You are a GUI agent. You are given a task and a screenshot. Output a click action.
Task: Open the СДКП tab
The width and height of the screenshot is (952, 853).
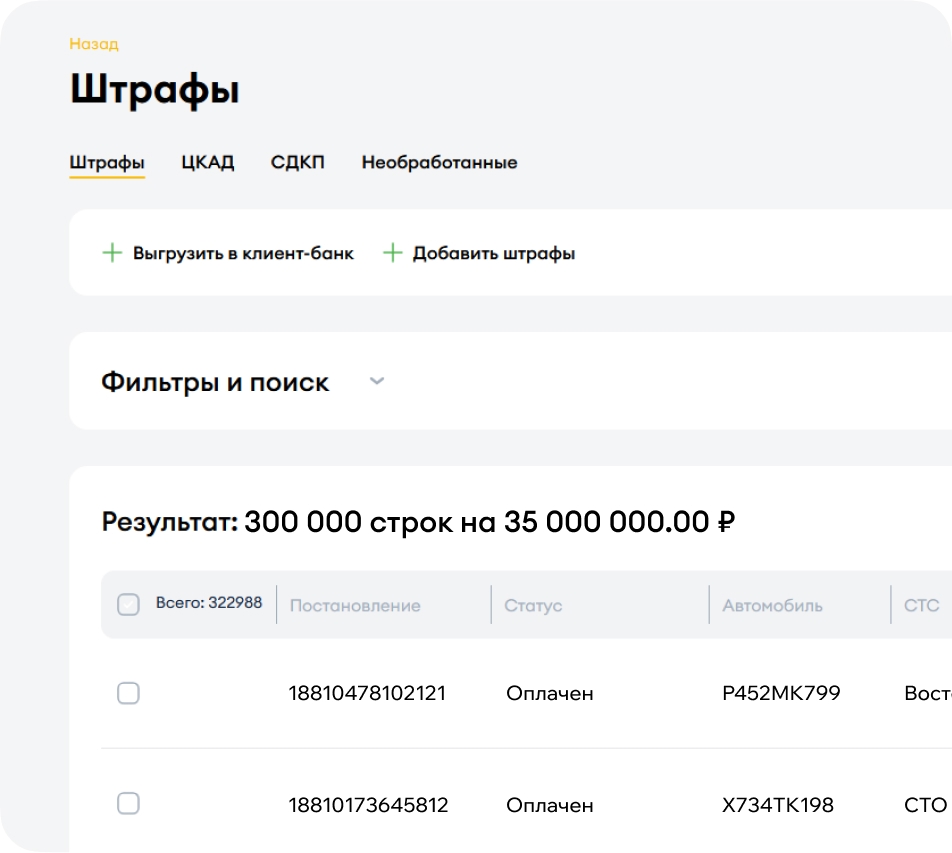tap(297, 162)
